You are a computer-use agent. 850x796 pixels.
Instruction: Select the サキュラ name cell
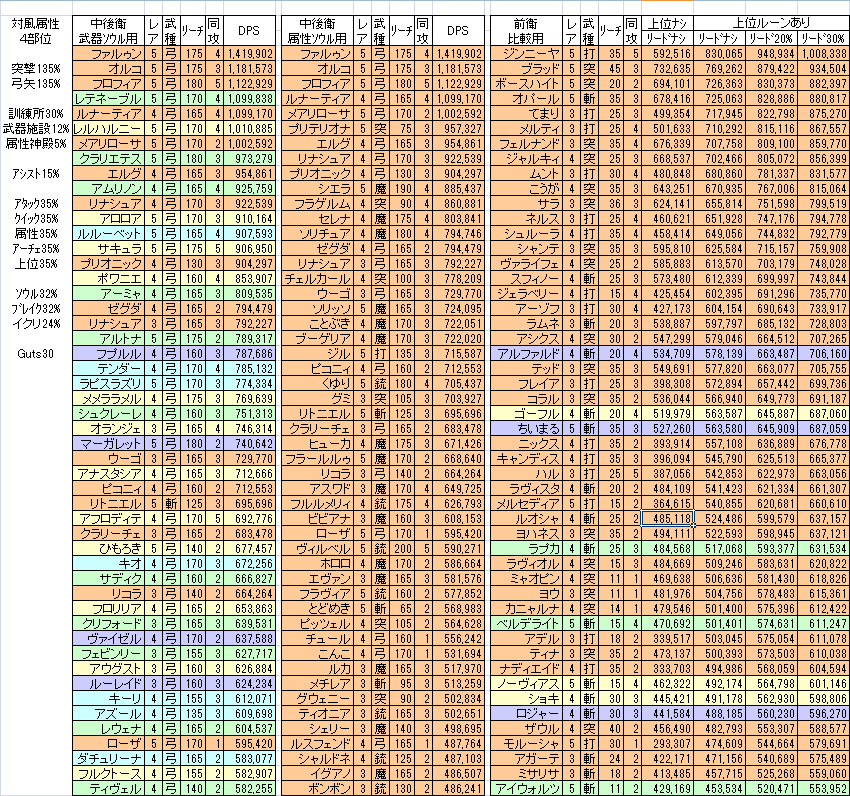click(108, 249)
